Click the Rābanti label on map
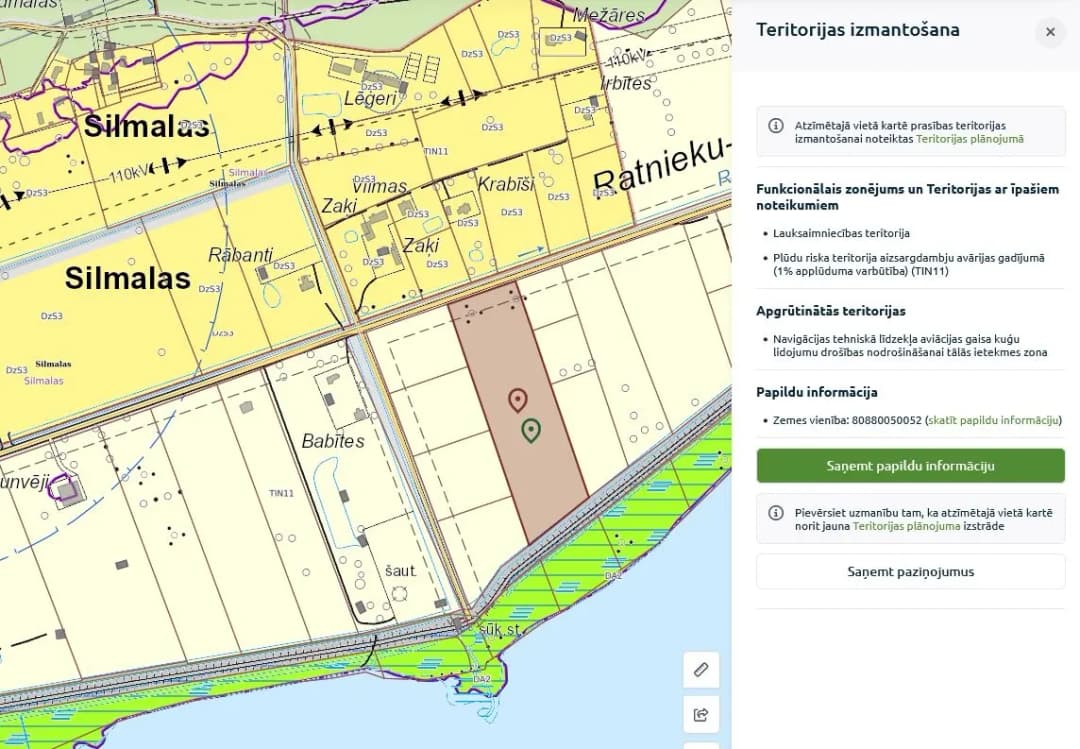 pyautogui.click(x=240, y=255)
